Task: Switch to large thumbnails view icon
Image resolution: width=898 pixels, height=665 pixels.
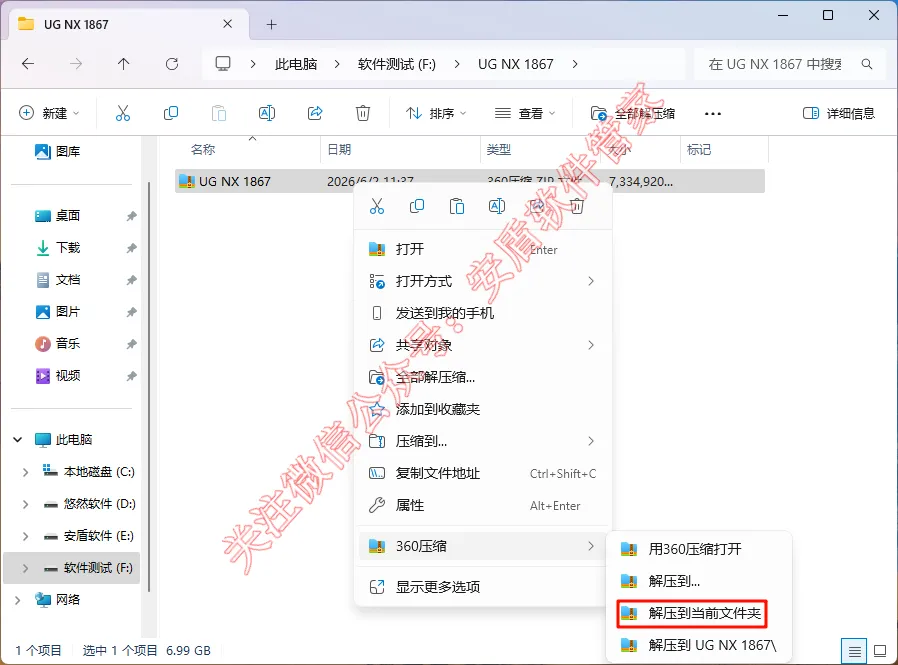Action: point(880,651)
